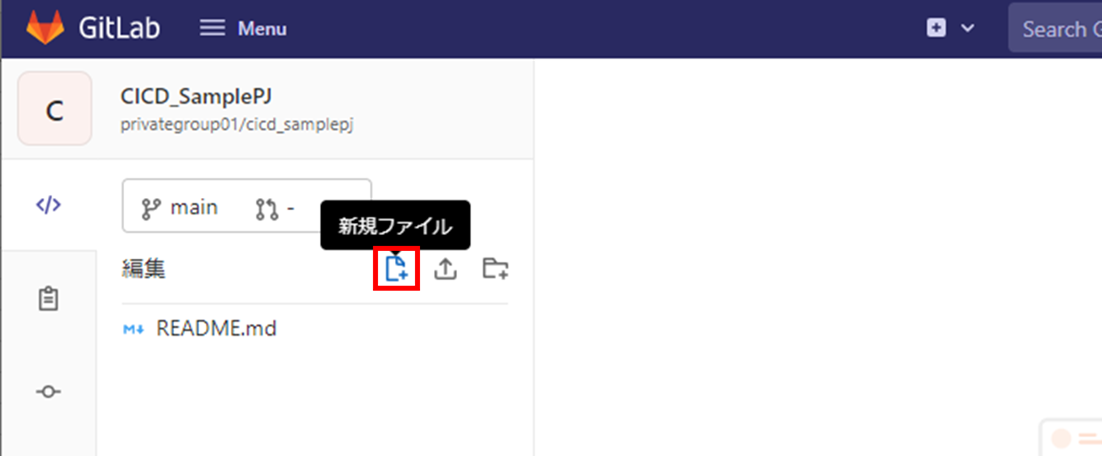Click the project avatar letter C
The image size is (1102, 456).
(55, 109)
